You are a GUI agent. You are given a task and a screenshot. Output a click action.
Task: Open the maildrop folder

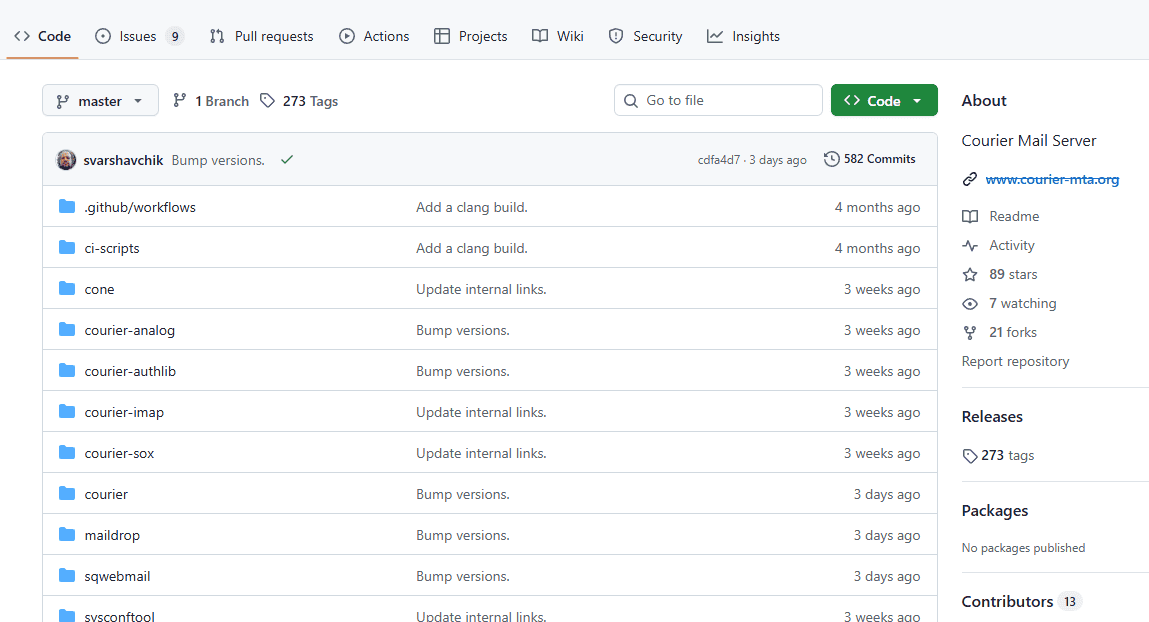pos(112,536)
